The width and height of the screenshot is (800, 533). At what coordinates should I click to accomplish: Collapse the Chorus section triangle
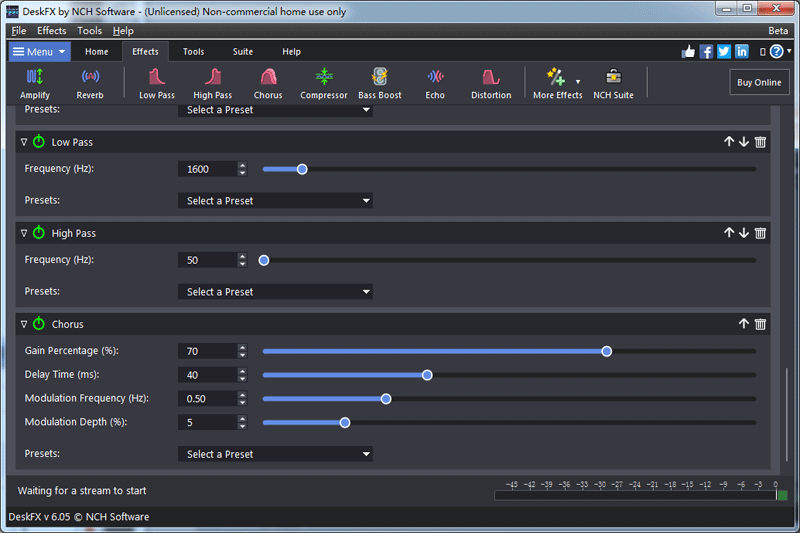click(x=23, y=324)
